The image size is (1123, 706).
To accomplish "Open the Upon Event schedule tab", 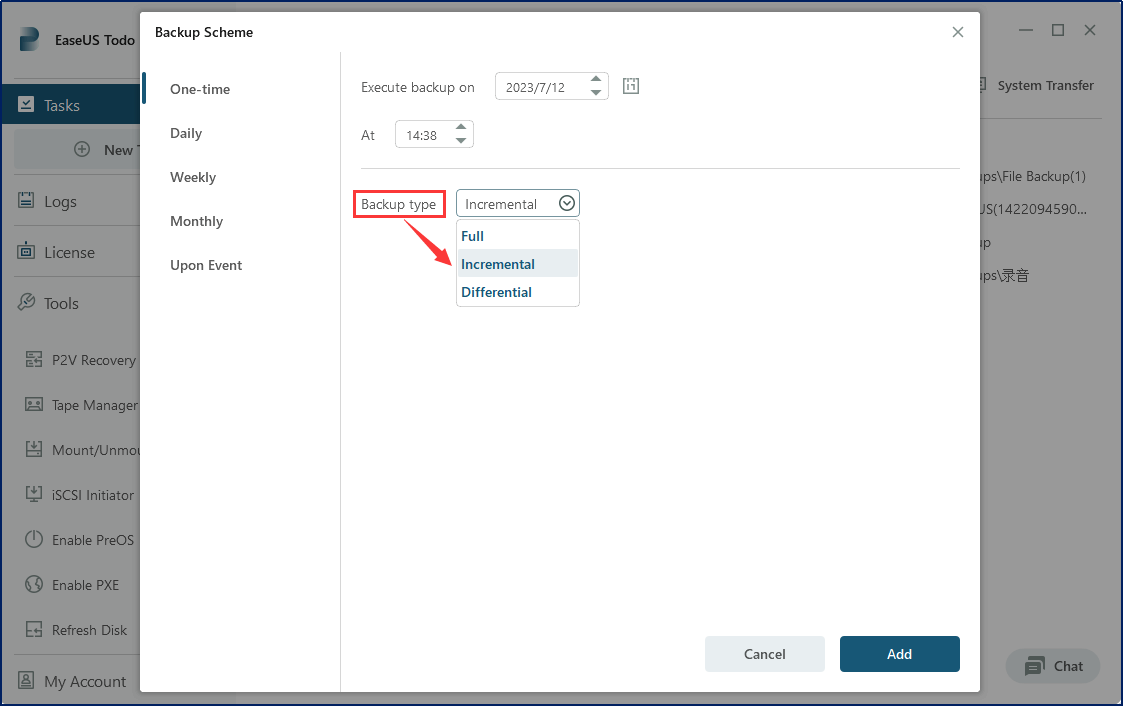I will pos(206,265).
